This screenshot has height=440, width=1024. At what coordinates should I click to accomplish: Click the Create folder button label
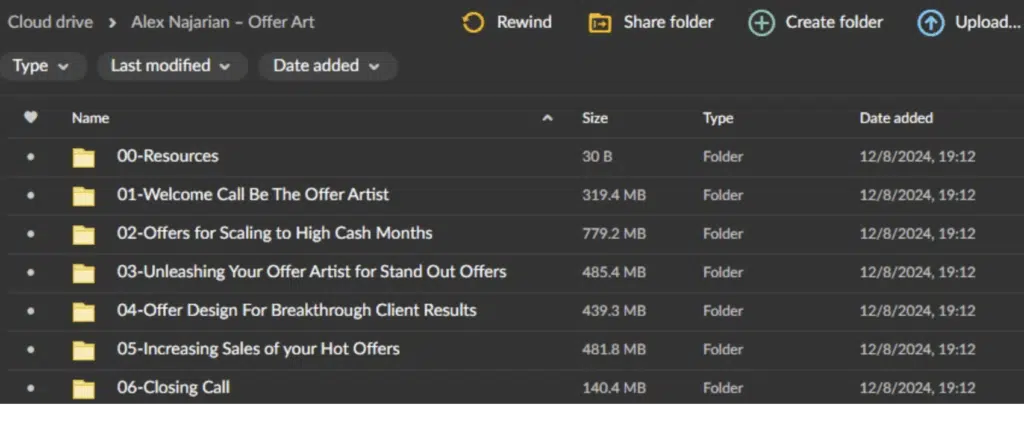[x=834, y=22]
